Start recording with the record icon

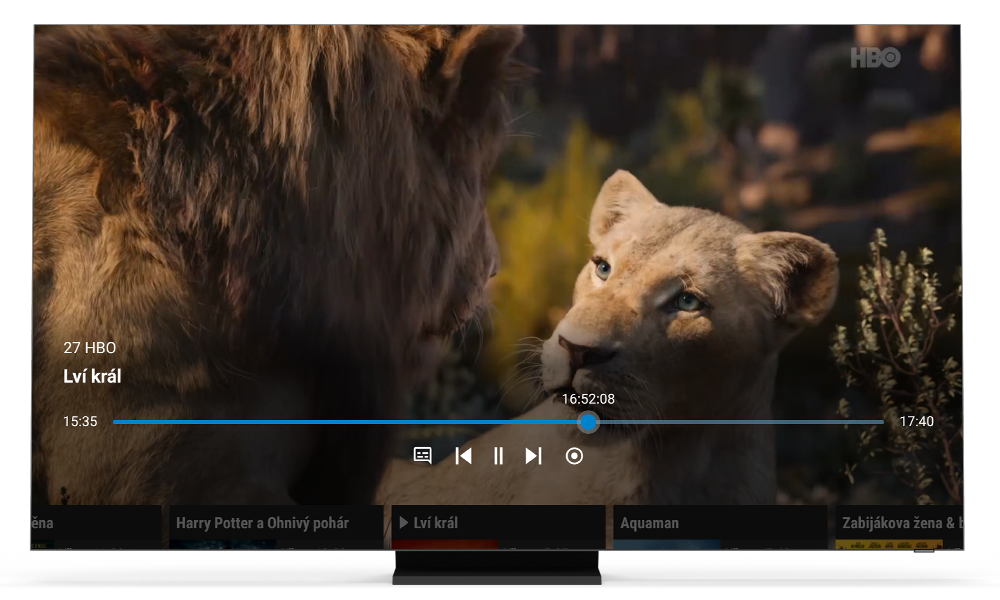[574, 456]
